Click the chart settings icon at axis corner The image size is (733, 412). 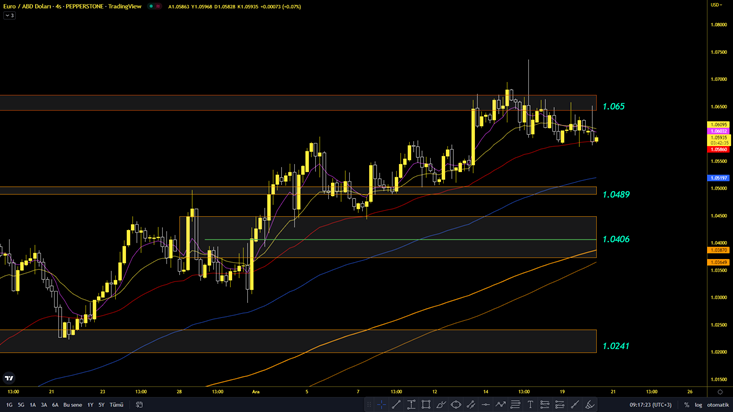720,392
